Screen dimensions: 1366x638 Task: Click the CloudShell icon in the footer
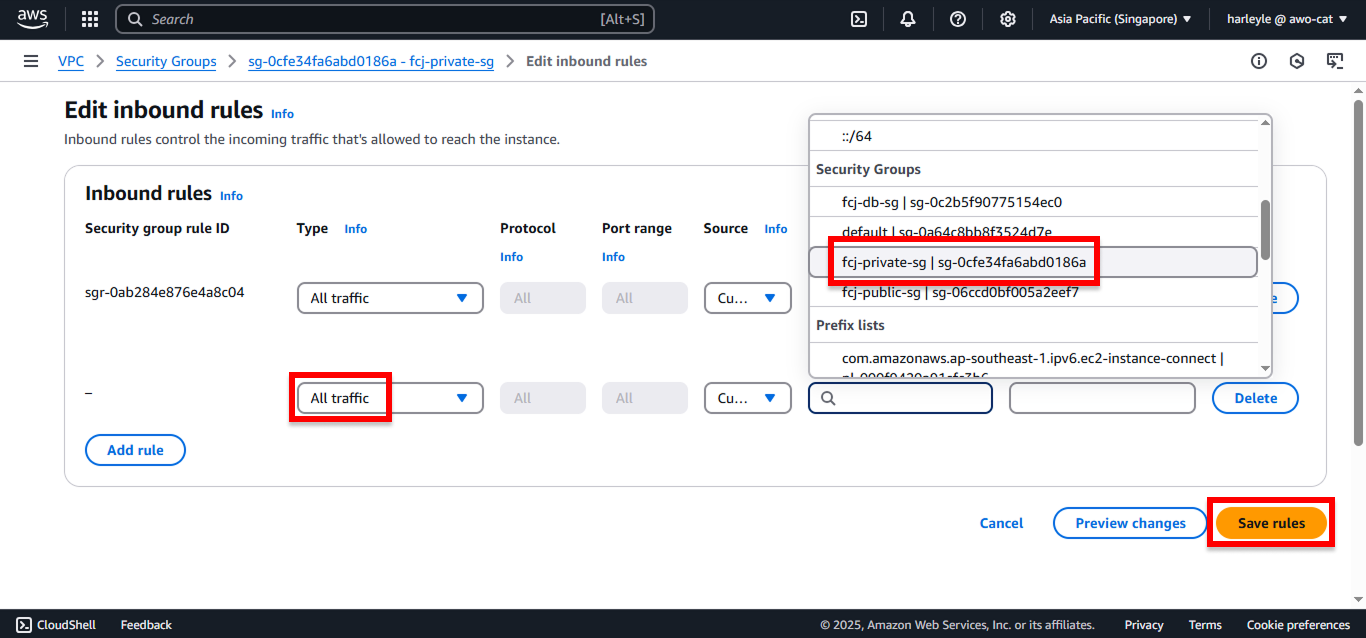click(x=24, y=625)
